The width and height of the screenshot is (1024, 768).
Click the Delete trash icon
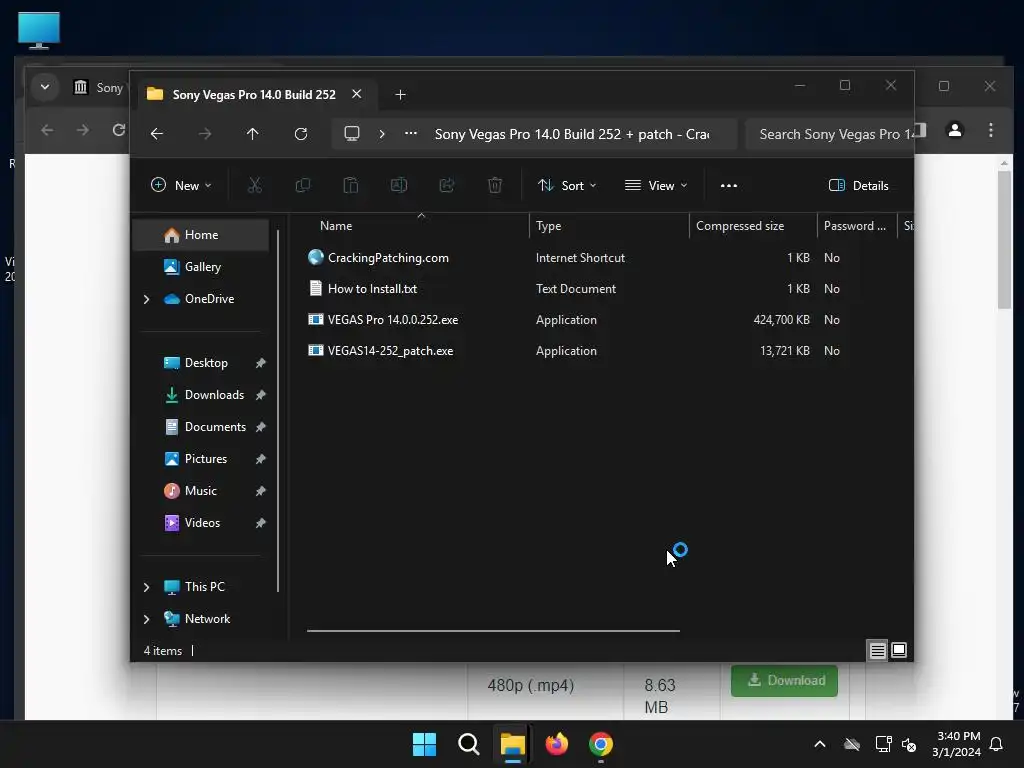coord(495,185)
